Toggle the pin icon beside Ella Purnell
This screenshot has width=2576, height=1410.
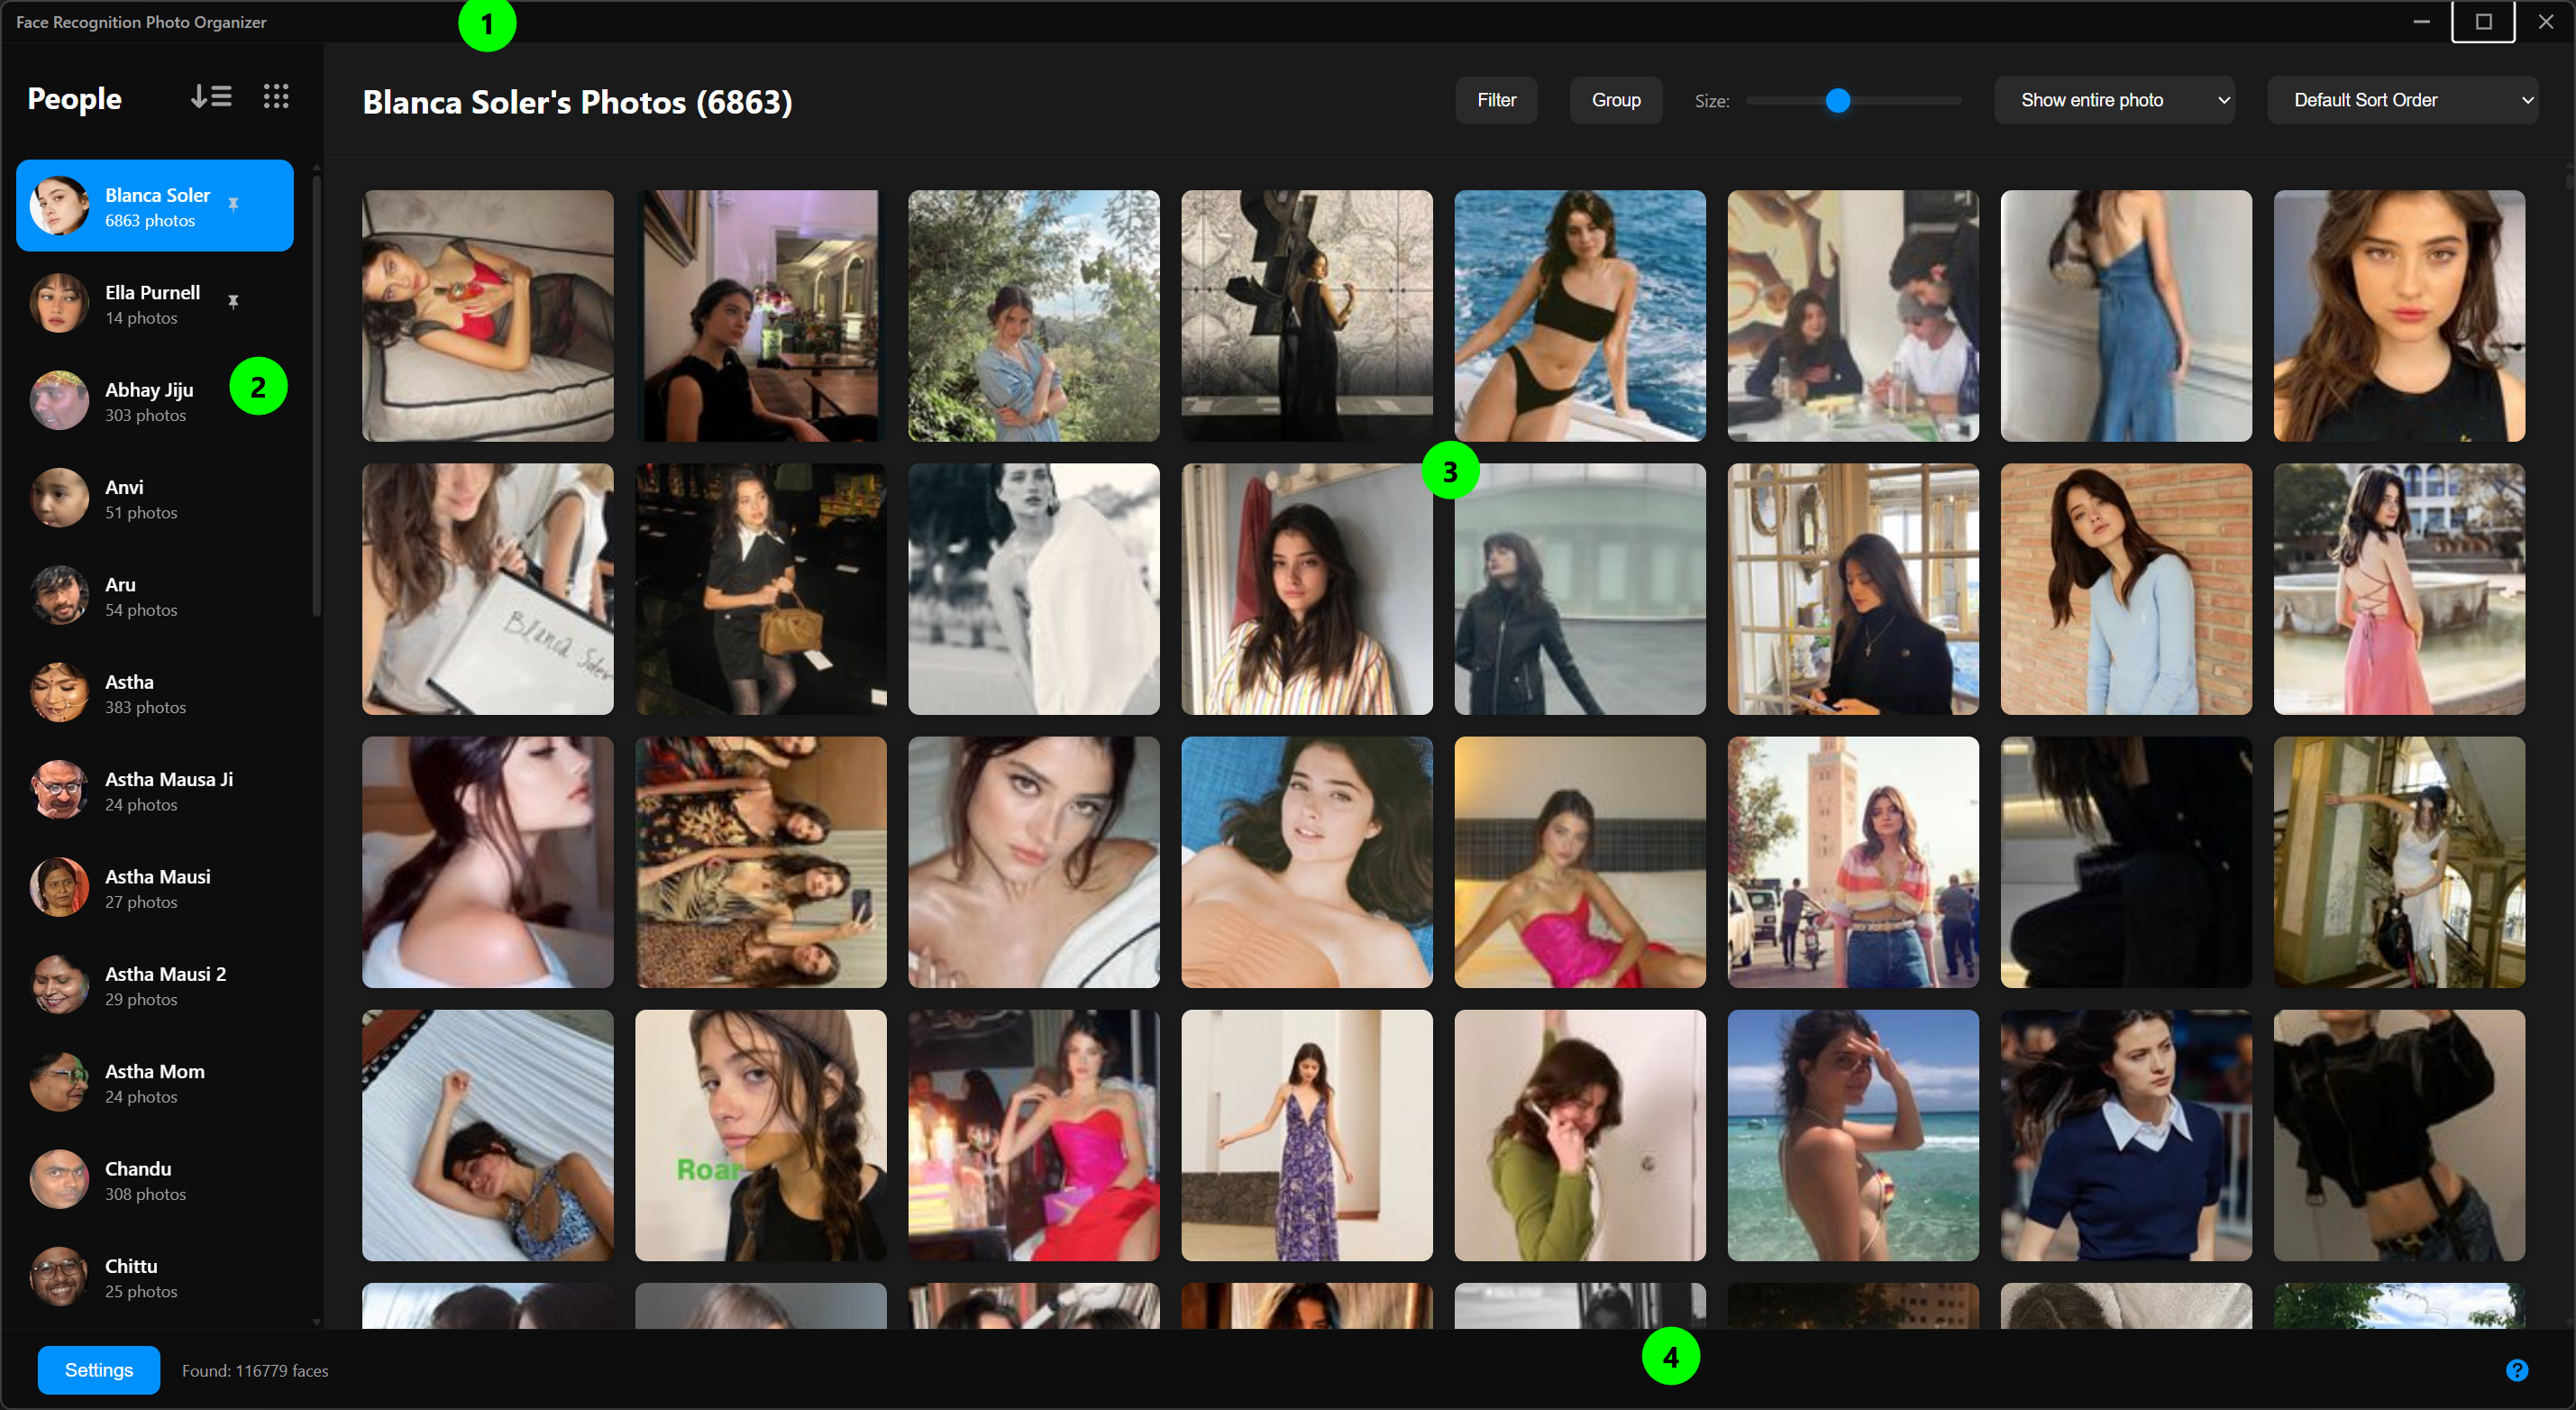(x=233, y=301)
